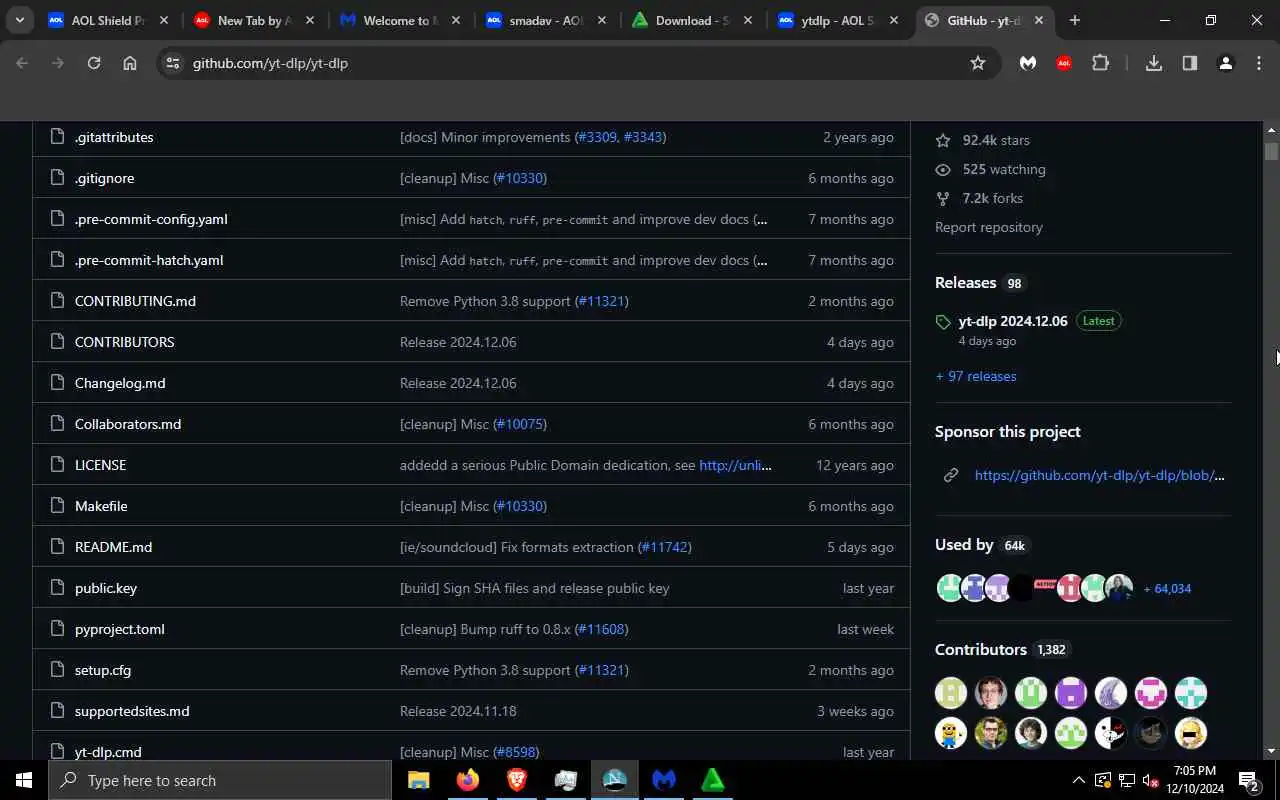The width and height of the screenshot is (1280, 800).
Task: Click the Reload page icon
Action: [x=94, y=63]
